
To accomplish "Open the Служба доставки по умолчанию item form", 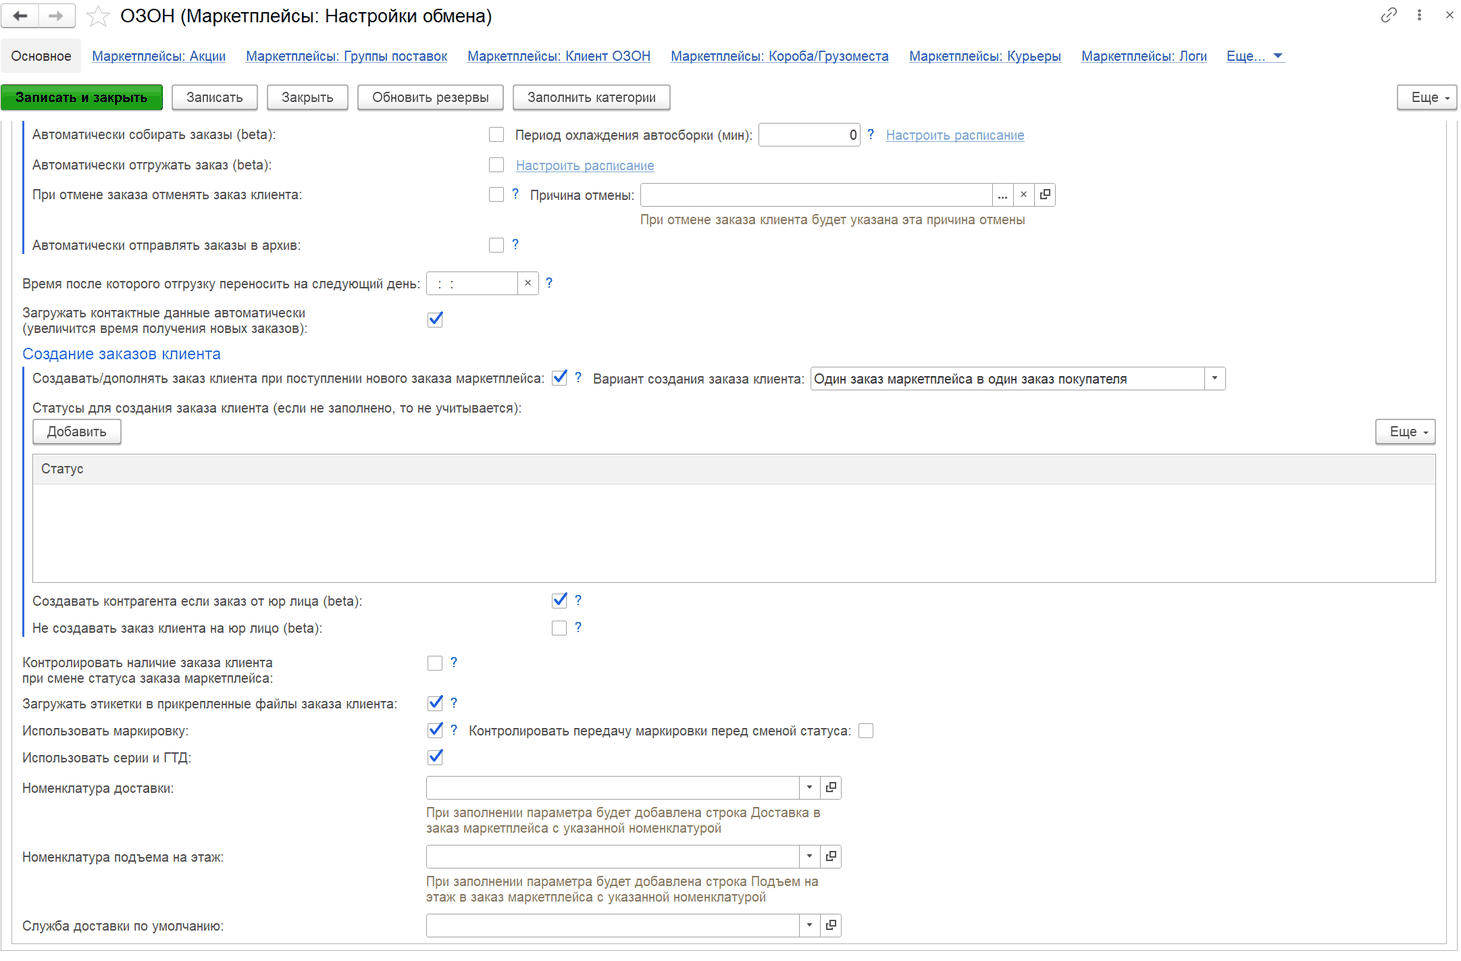I will pyautogui.click(x=831, y=926).
